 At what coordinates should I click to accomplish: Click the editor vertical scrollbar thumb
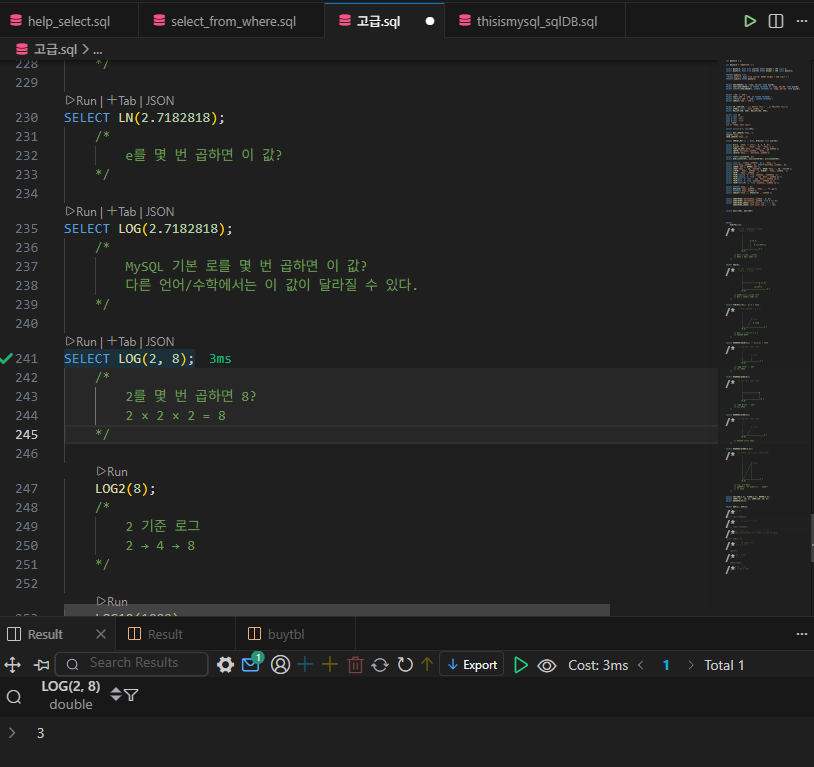point(812,537)
